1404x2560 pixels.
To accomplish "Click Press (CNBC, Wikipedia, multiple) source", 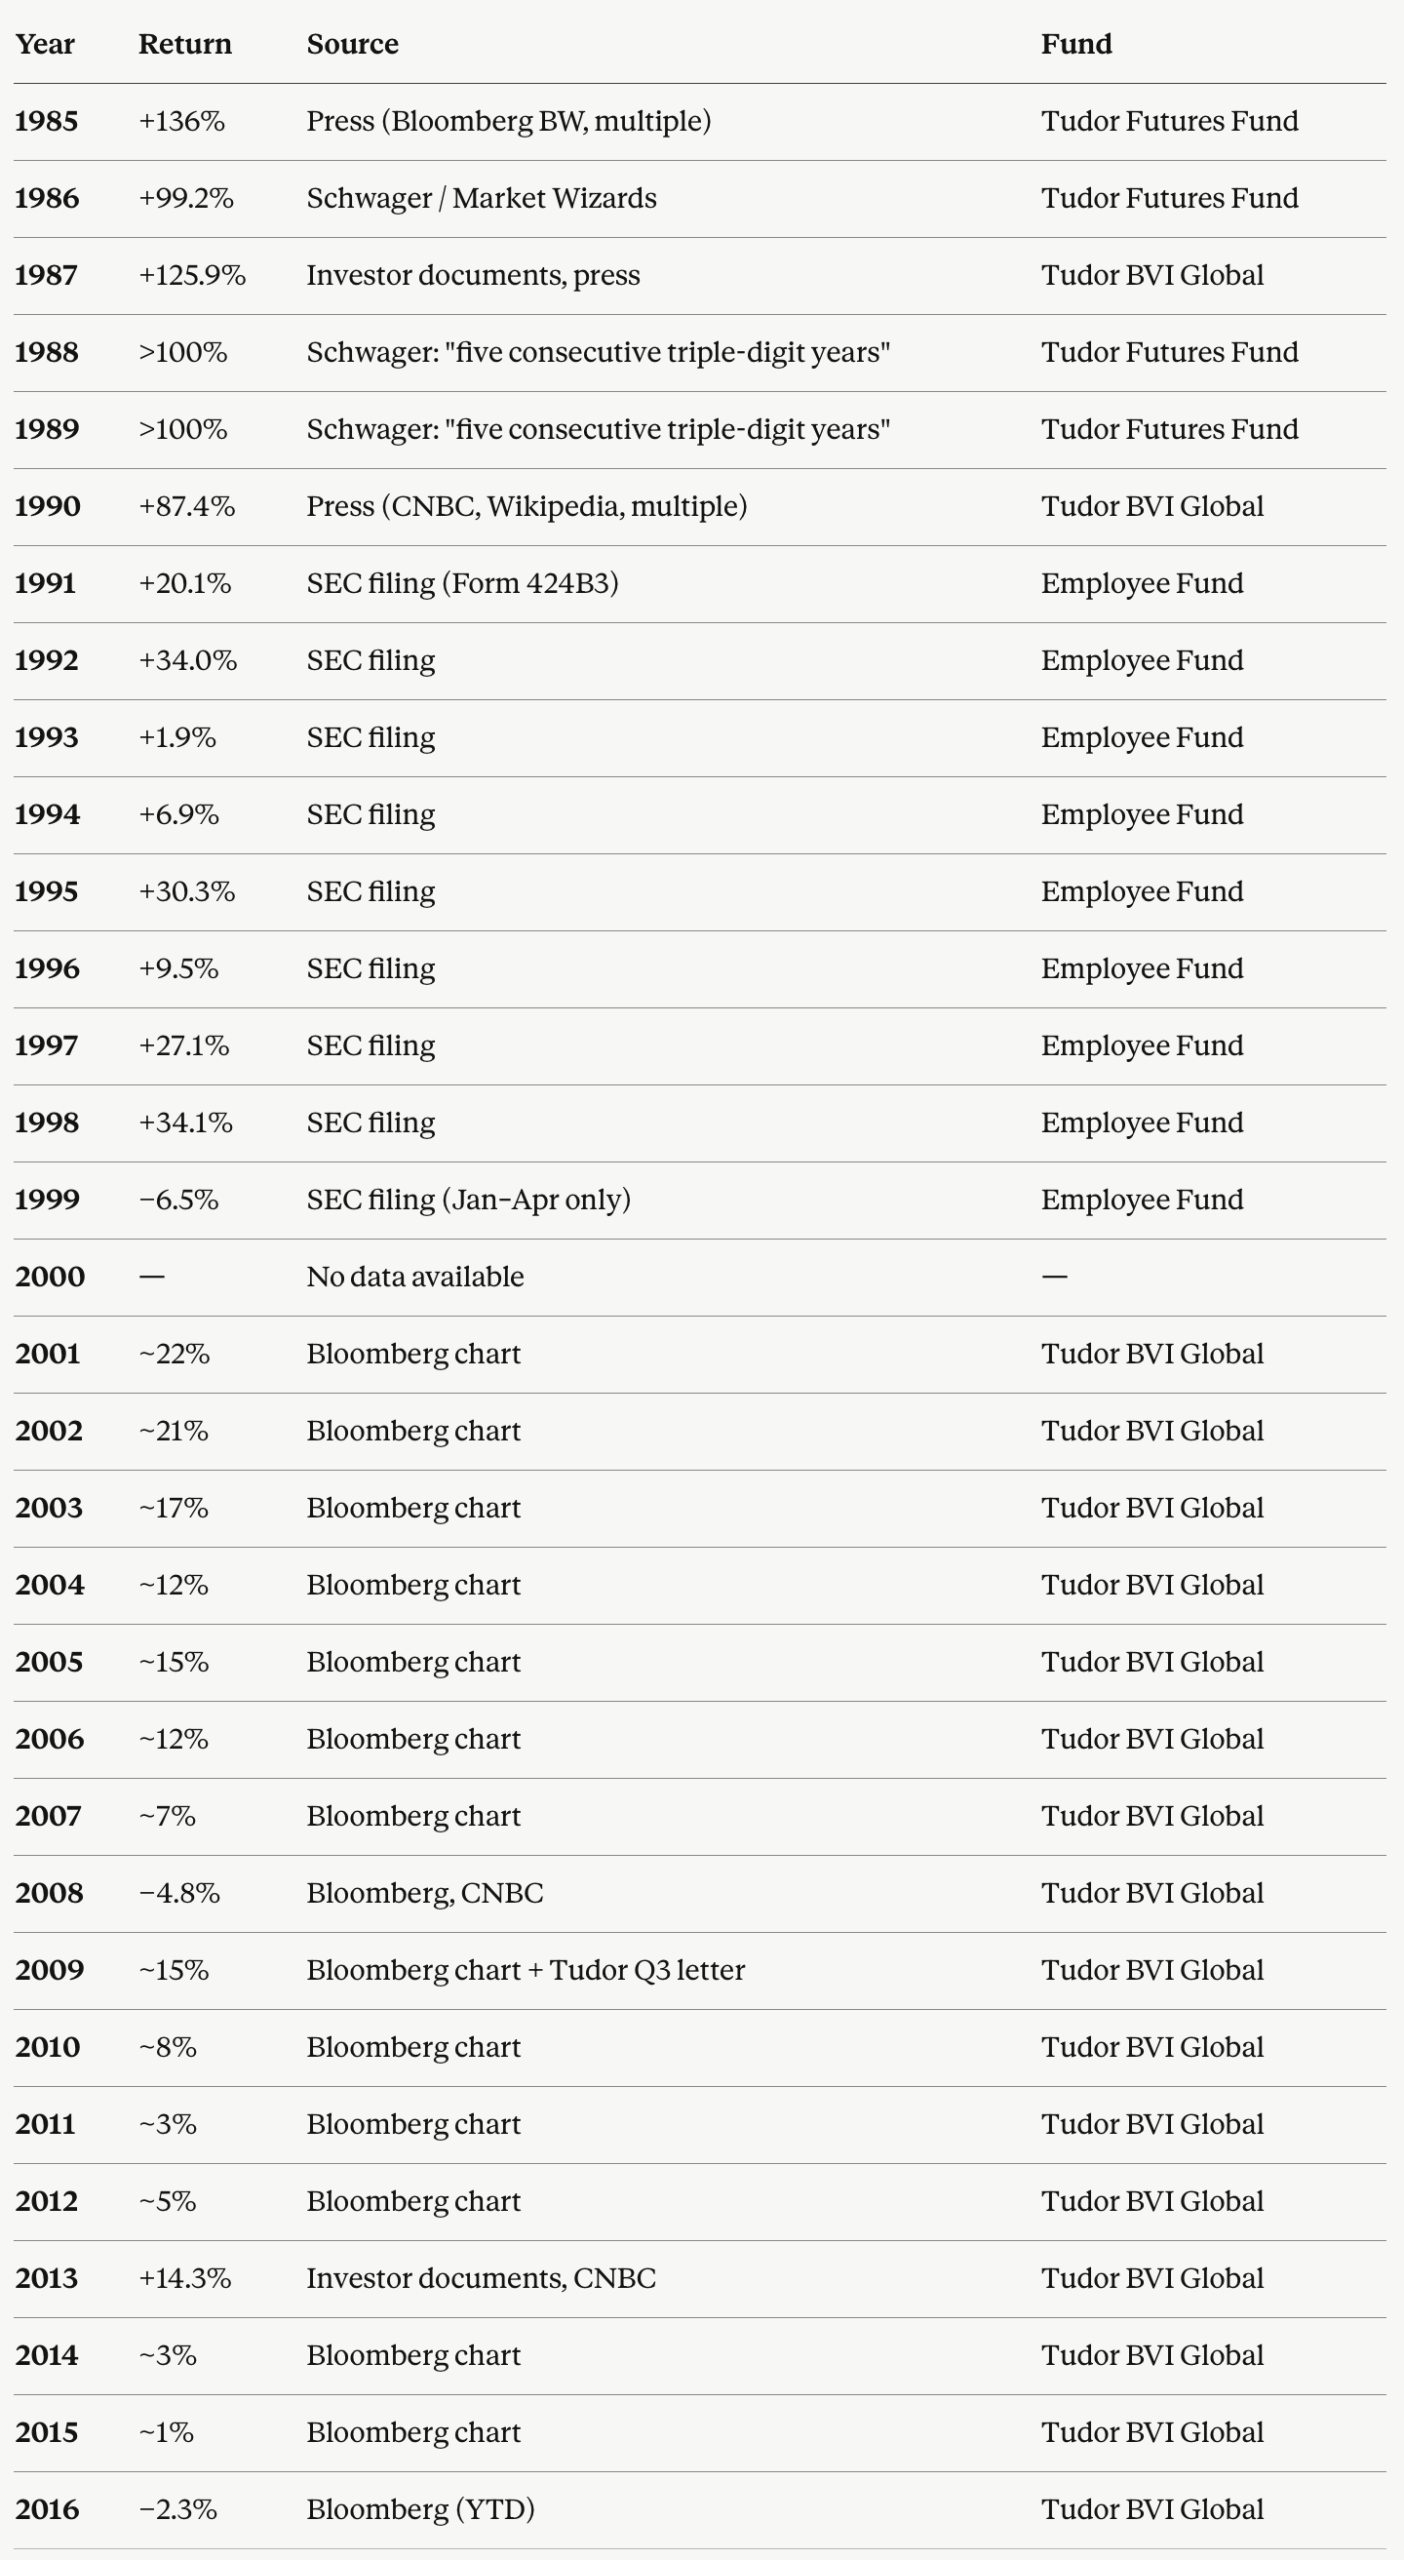I will [527, 506].
